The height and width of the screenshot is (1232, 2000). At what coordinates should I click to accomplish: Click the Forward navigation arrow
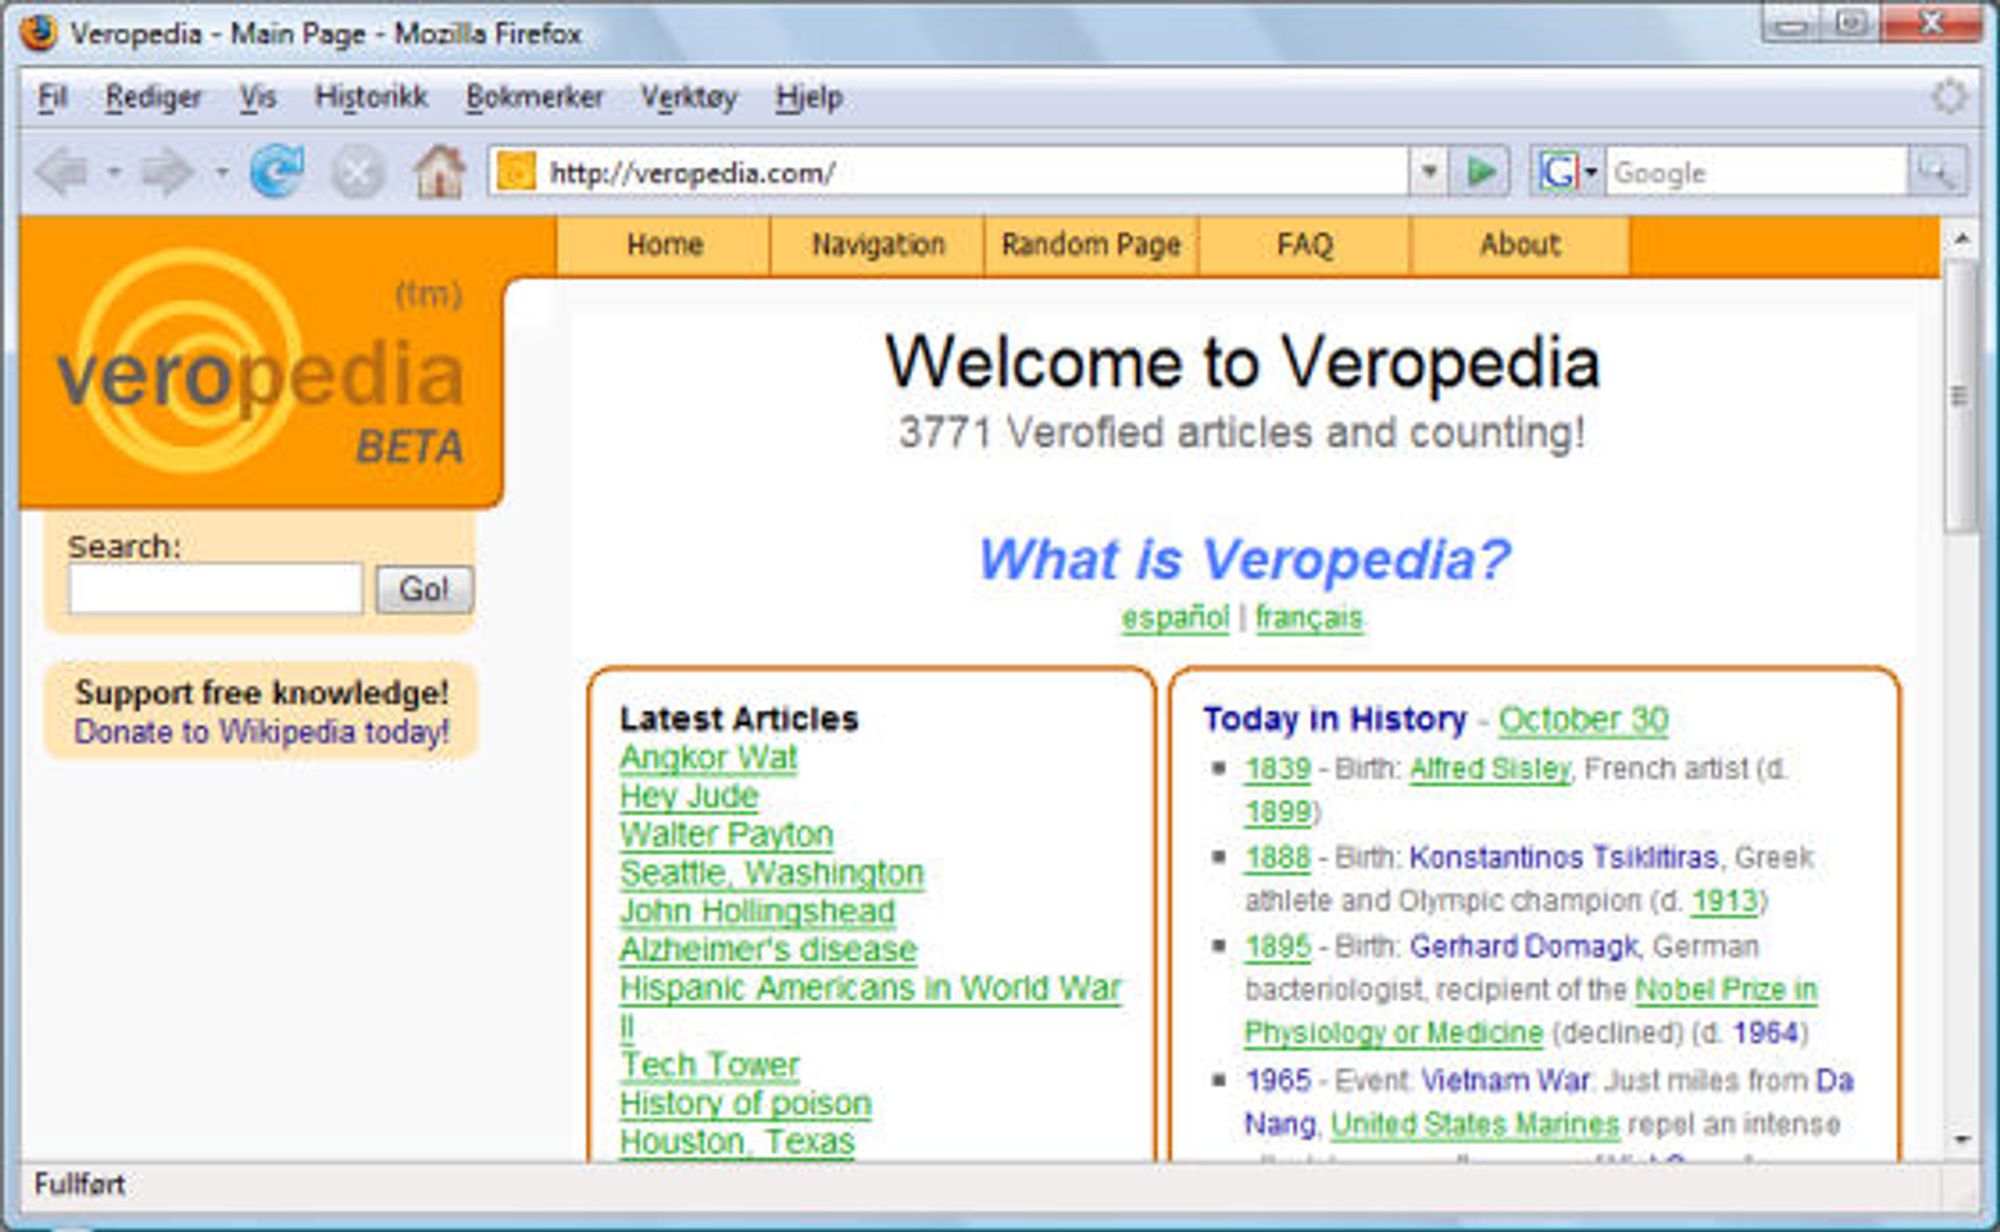coord(167,173)
